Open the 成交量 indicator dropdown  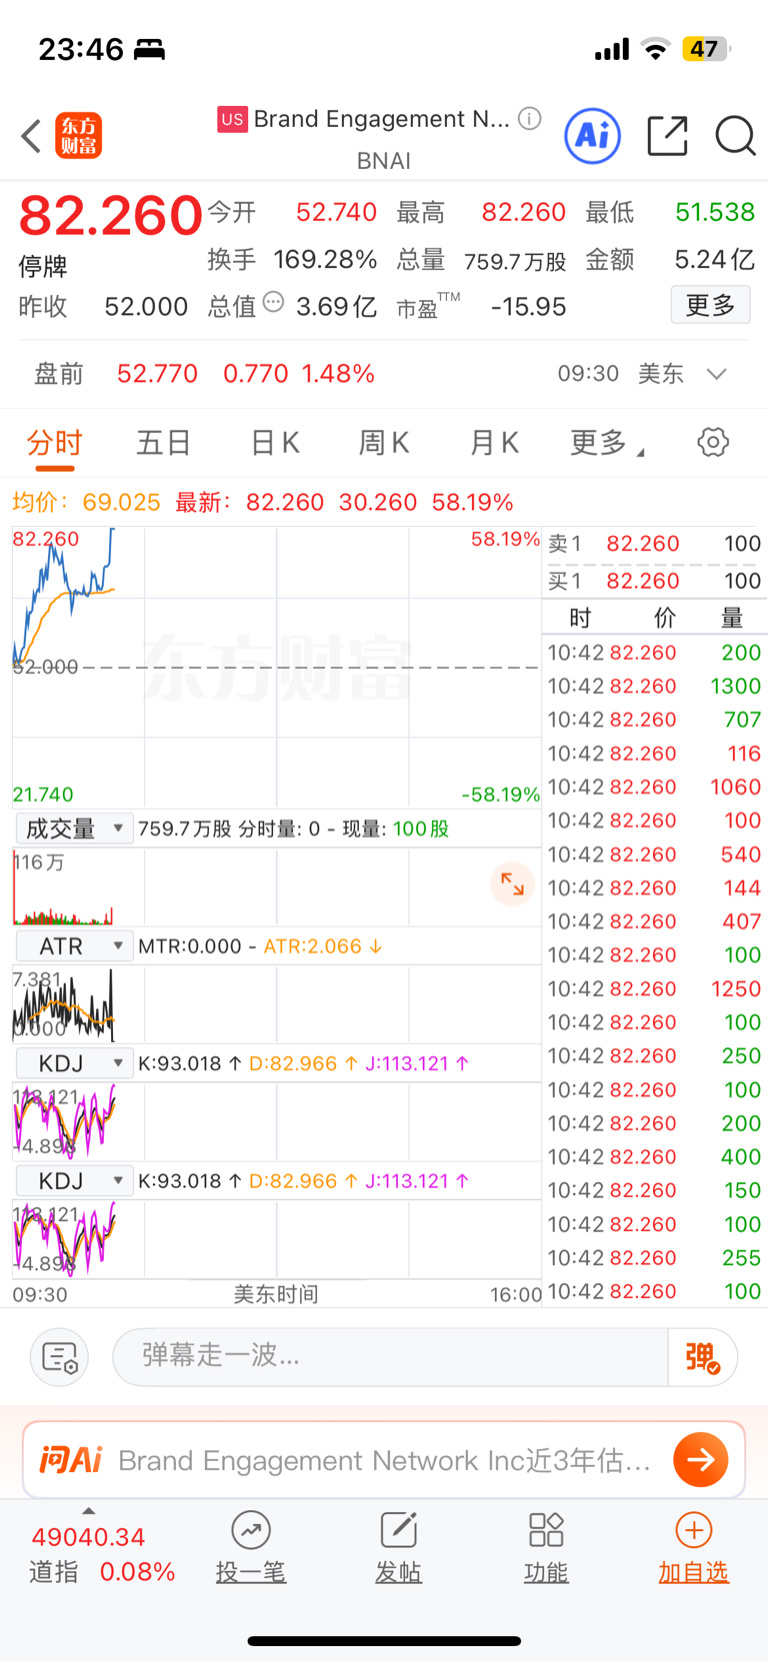(74, 829)
